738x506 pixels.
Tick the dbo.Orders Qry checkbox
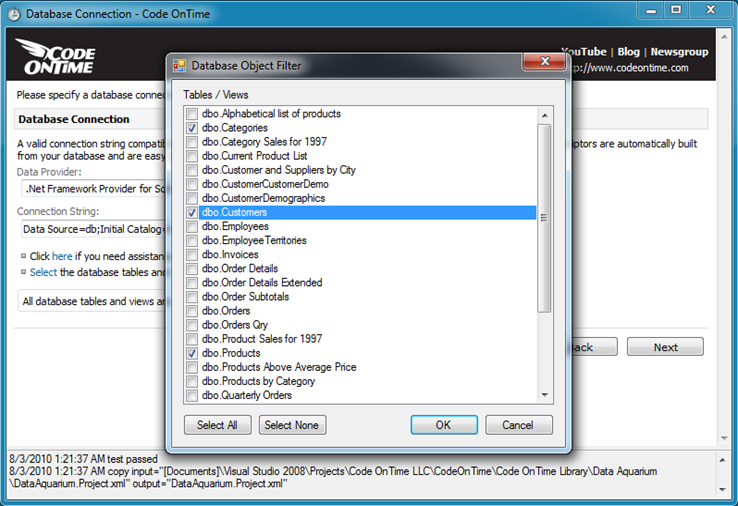coord(192,325)
